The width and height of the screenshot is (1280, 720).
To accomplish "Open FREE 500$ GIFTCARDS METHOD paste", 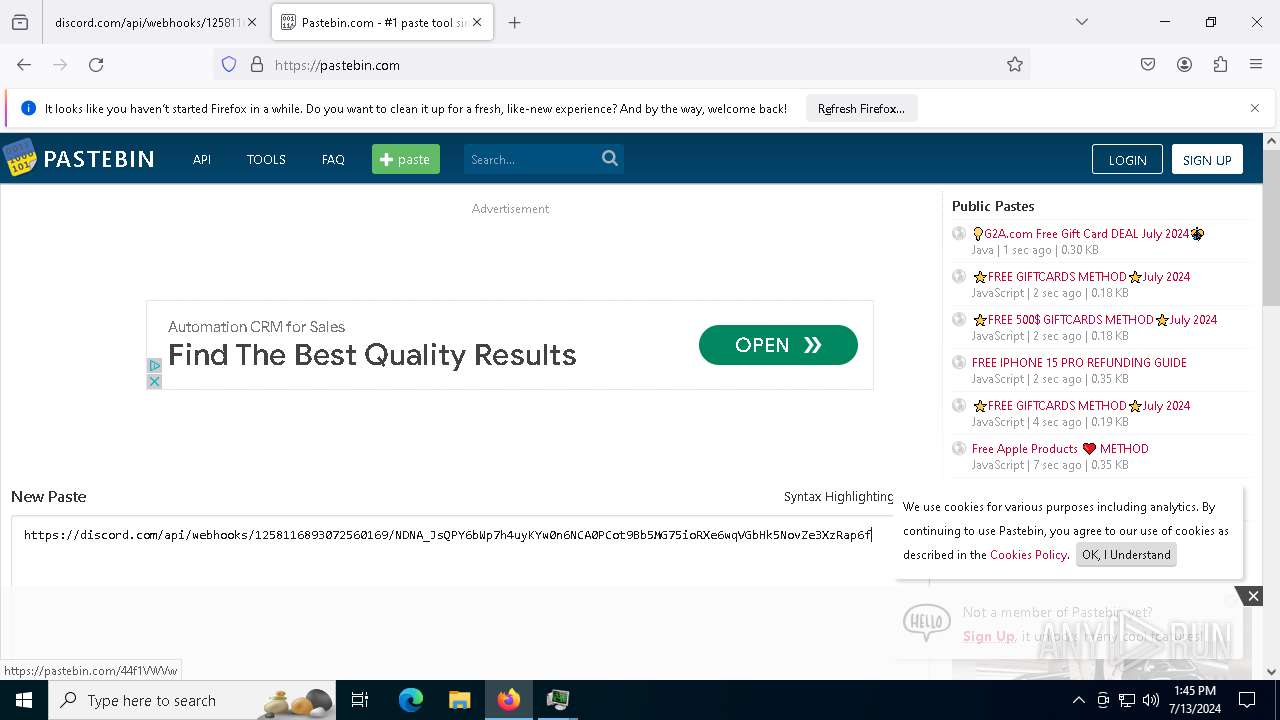I will 1095,320.
